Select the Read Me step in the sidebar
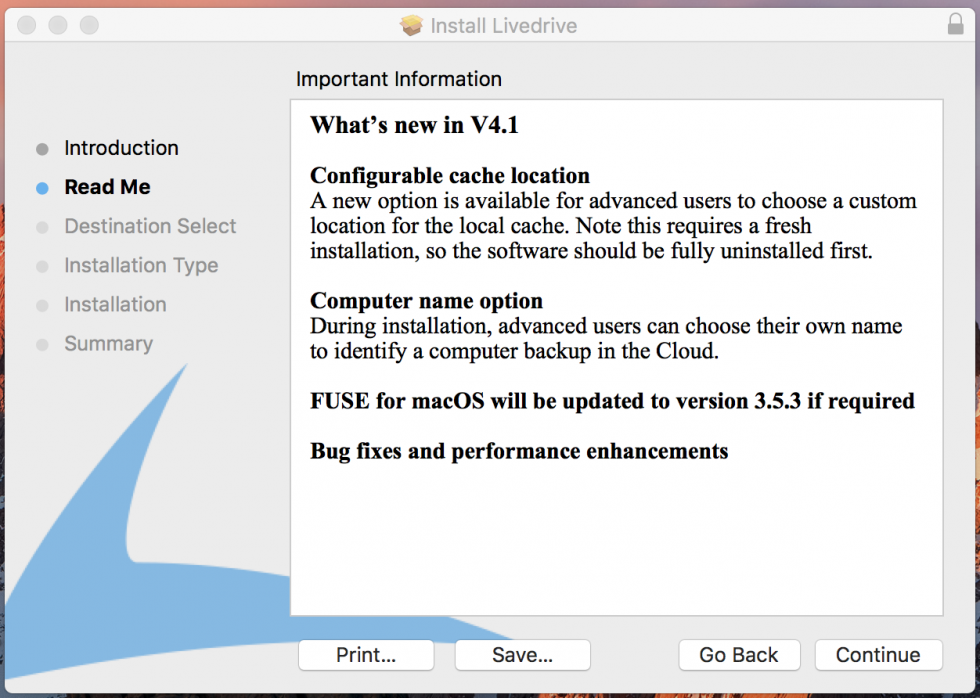Screen dimensions: 980x698 (108, 187)
